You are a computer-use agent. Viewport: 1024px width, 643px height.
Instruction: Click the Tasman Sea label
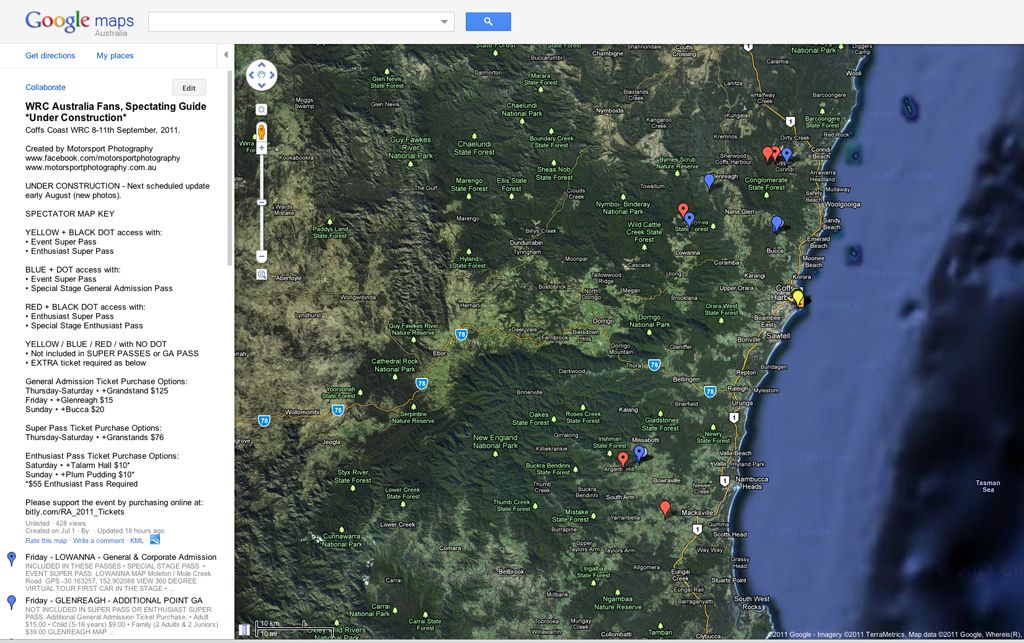[987, 486]
